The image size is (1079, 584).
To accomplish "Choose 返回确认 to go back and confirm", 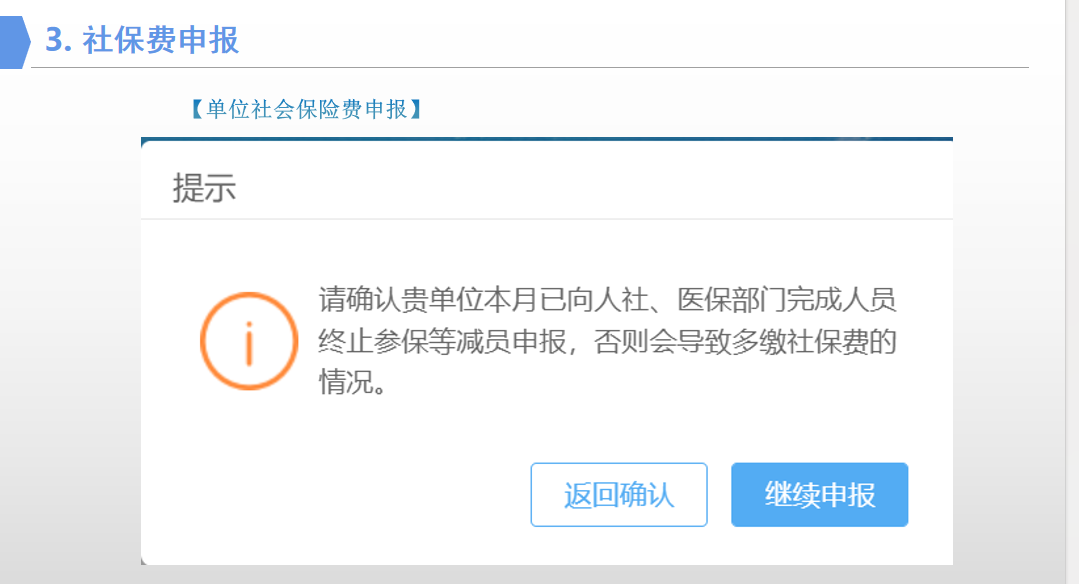I will pyautogui.click(x=619, y=495).
